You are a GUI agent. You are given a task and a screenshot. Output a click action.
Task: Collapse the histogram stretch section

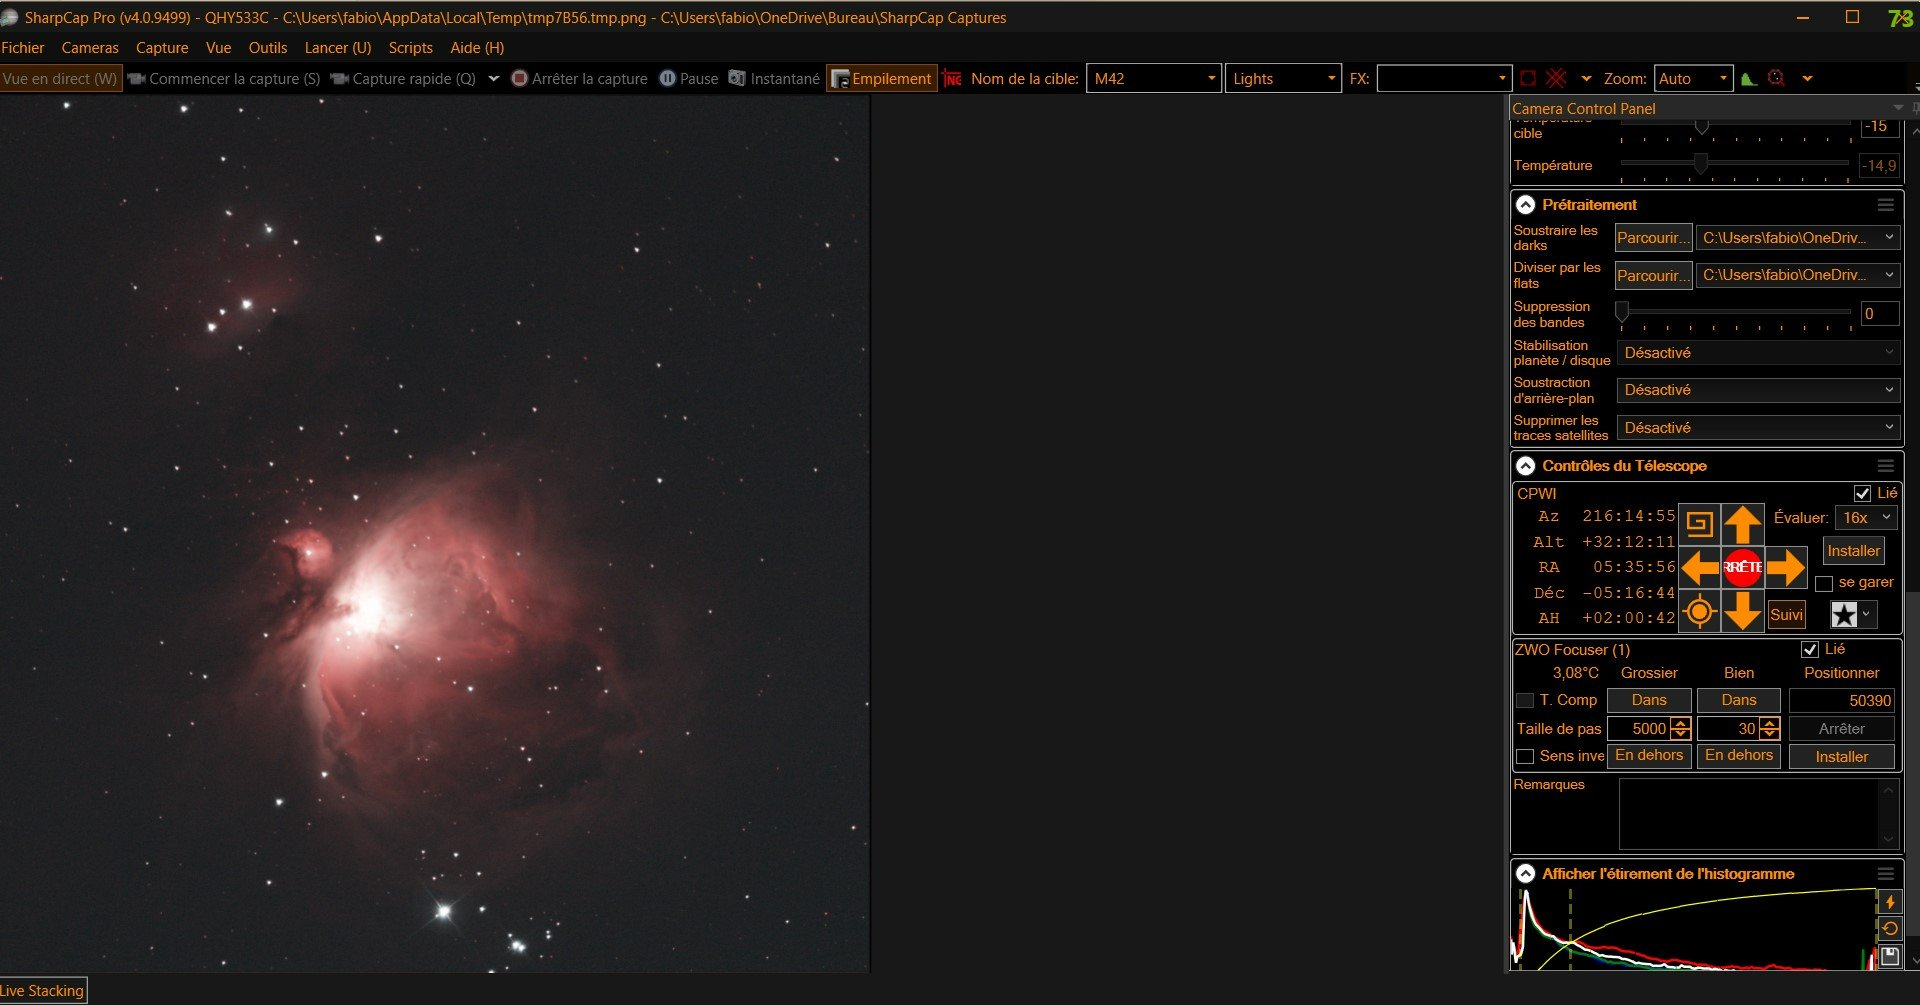point(1525,874)
